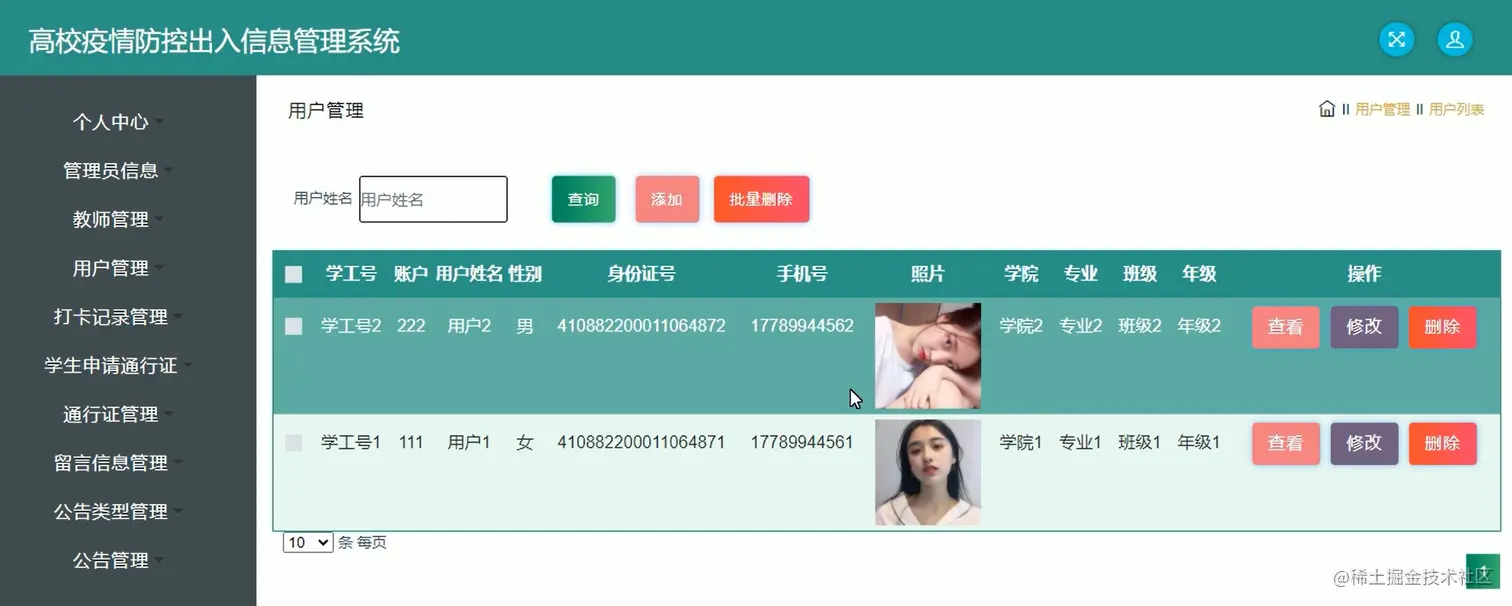This screenshot has width=1512, height=606.
Task: Click 用户列表 in the breadcrumb
Action: click(1456, 110)
